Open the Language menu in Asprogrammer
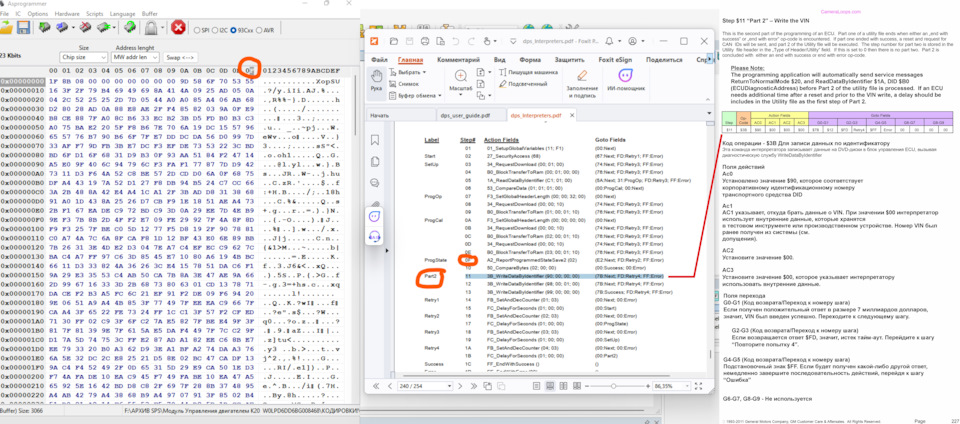Viewport: 960px width, 424px height. click(122, 13)
